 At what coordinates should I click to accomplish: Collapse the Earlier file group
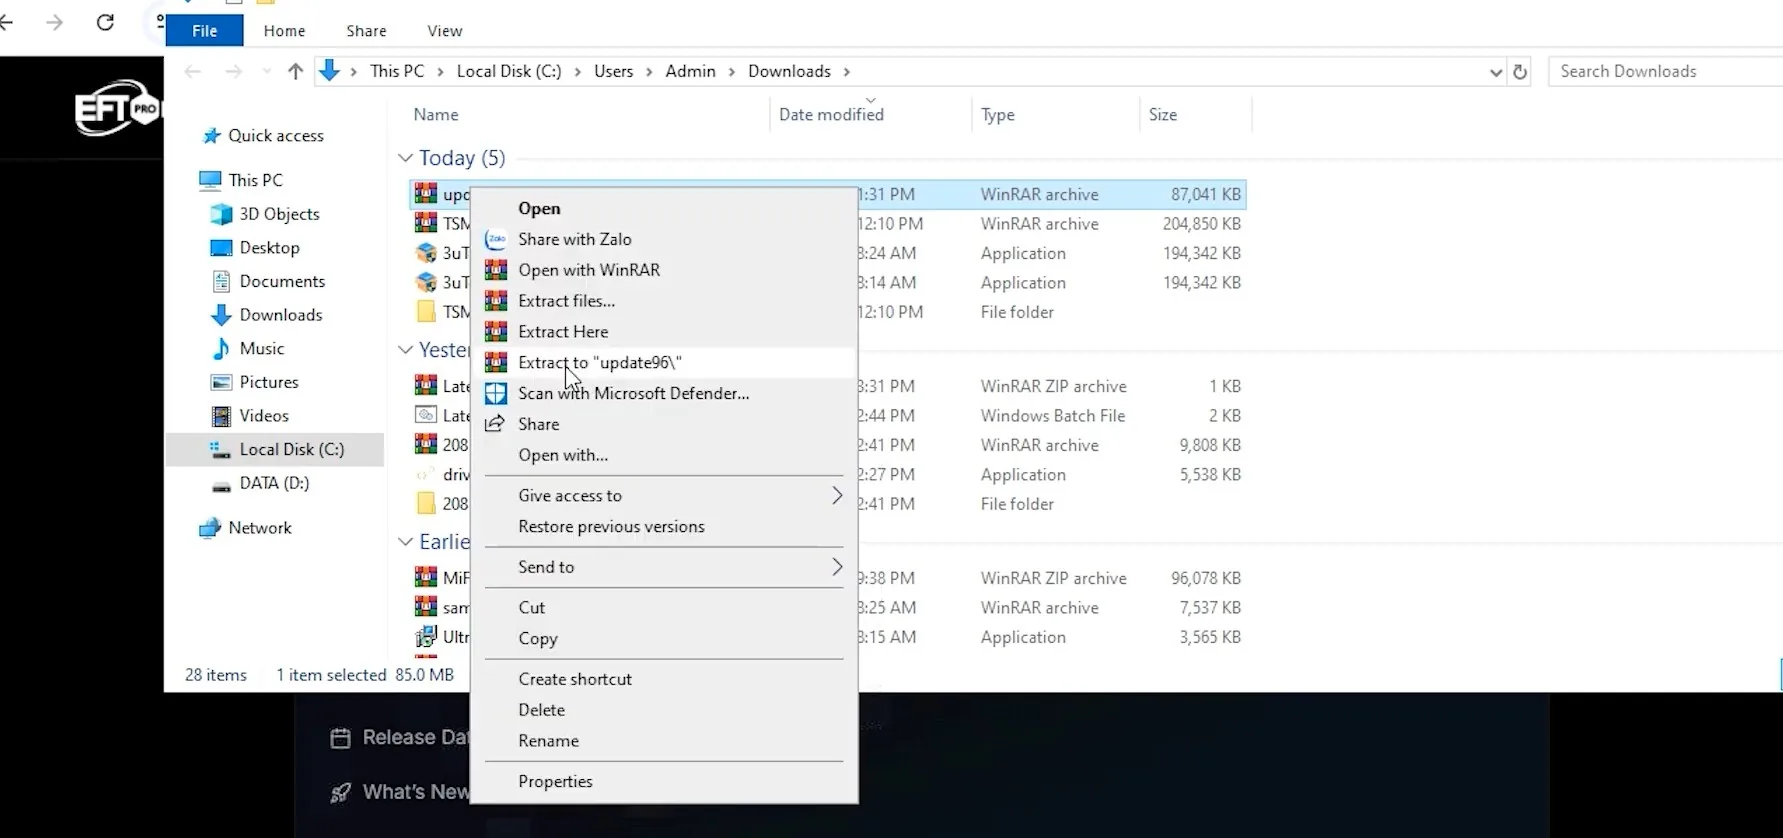pyautogui.click(x=405, y=542)
